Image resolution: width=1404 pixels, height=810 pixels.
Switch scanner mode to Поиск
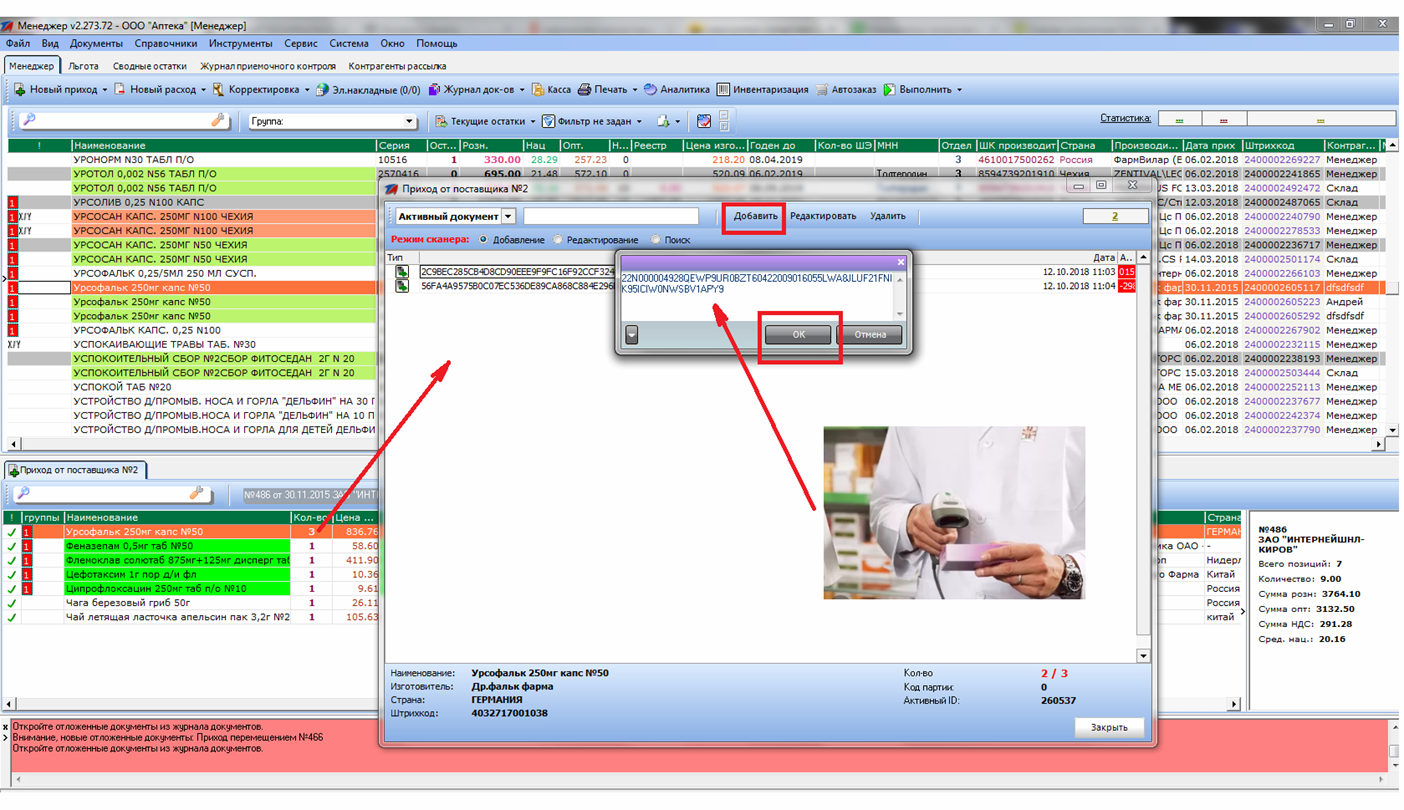tap(656, 240)
